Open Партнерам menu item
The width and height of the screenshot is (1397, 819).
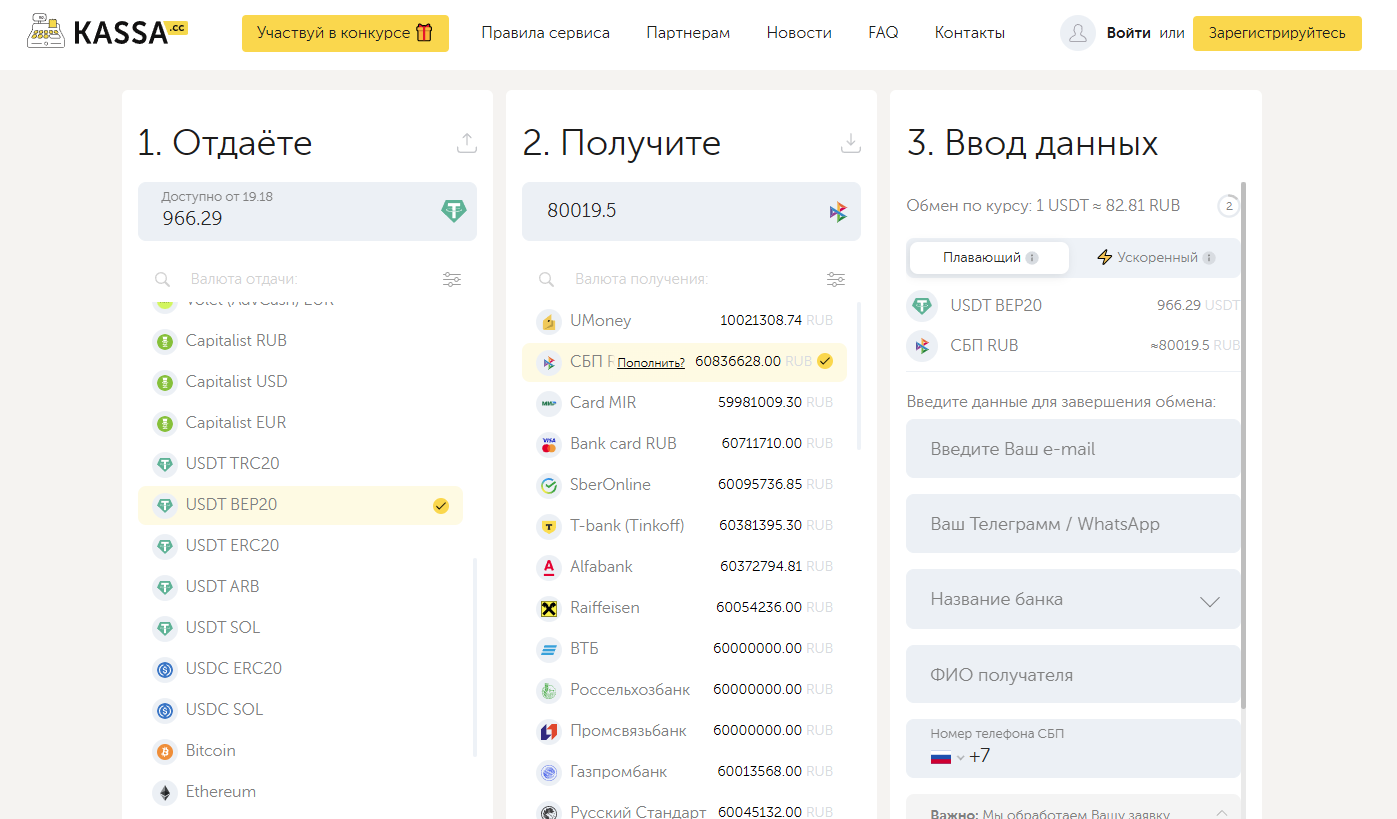tap(688, 33)
